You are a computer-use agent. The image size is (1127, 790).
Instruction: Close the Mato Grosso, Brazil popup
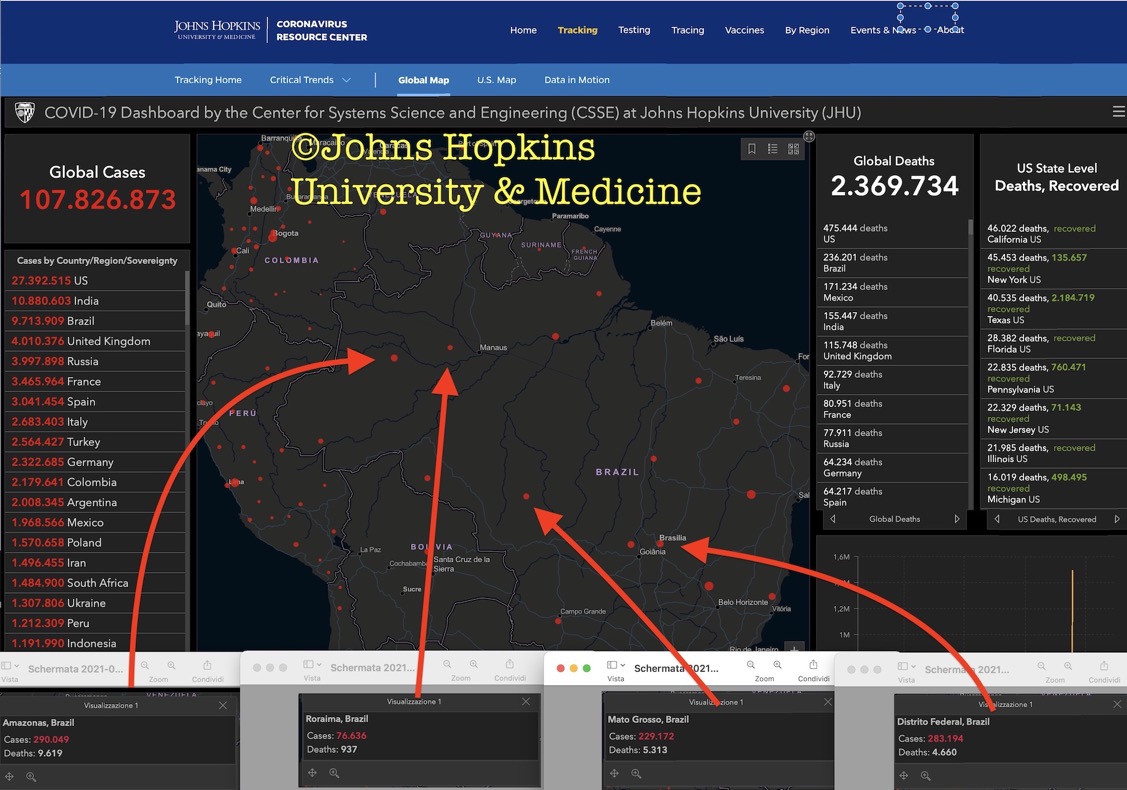(x=828, y=702)
